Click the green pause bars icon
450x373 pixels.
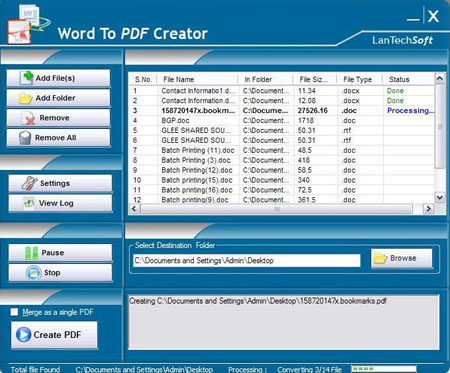pyautogui.click(x=32, y=253)
